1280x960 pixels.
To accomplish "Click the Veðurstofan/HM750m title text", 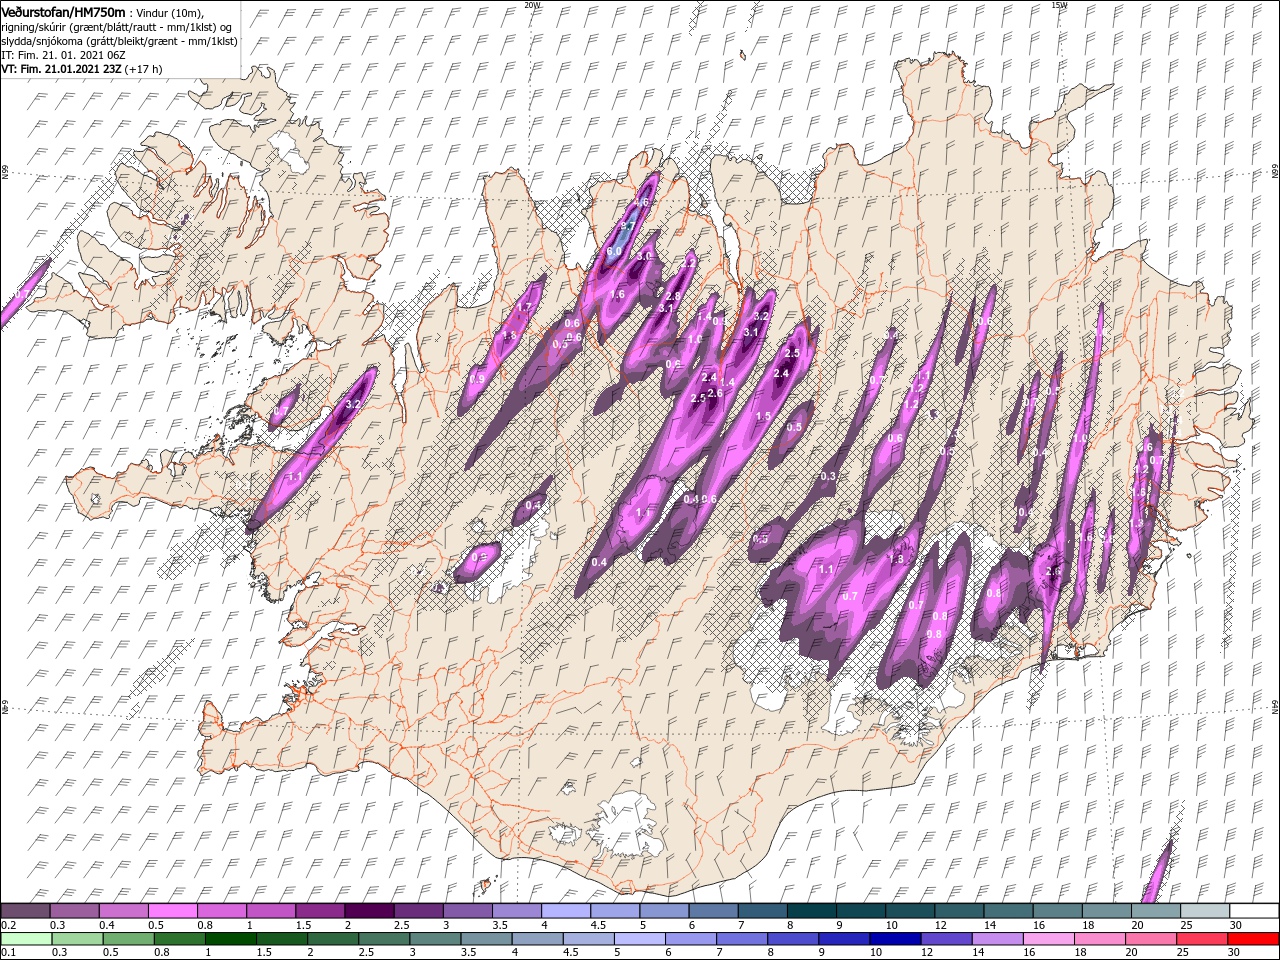I will pos(63,11).
